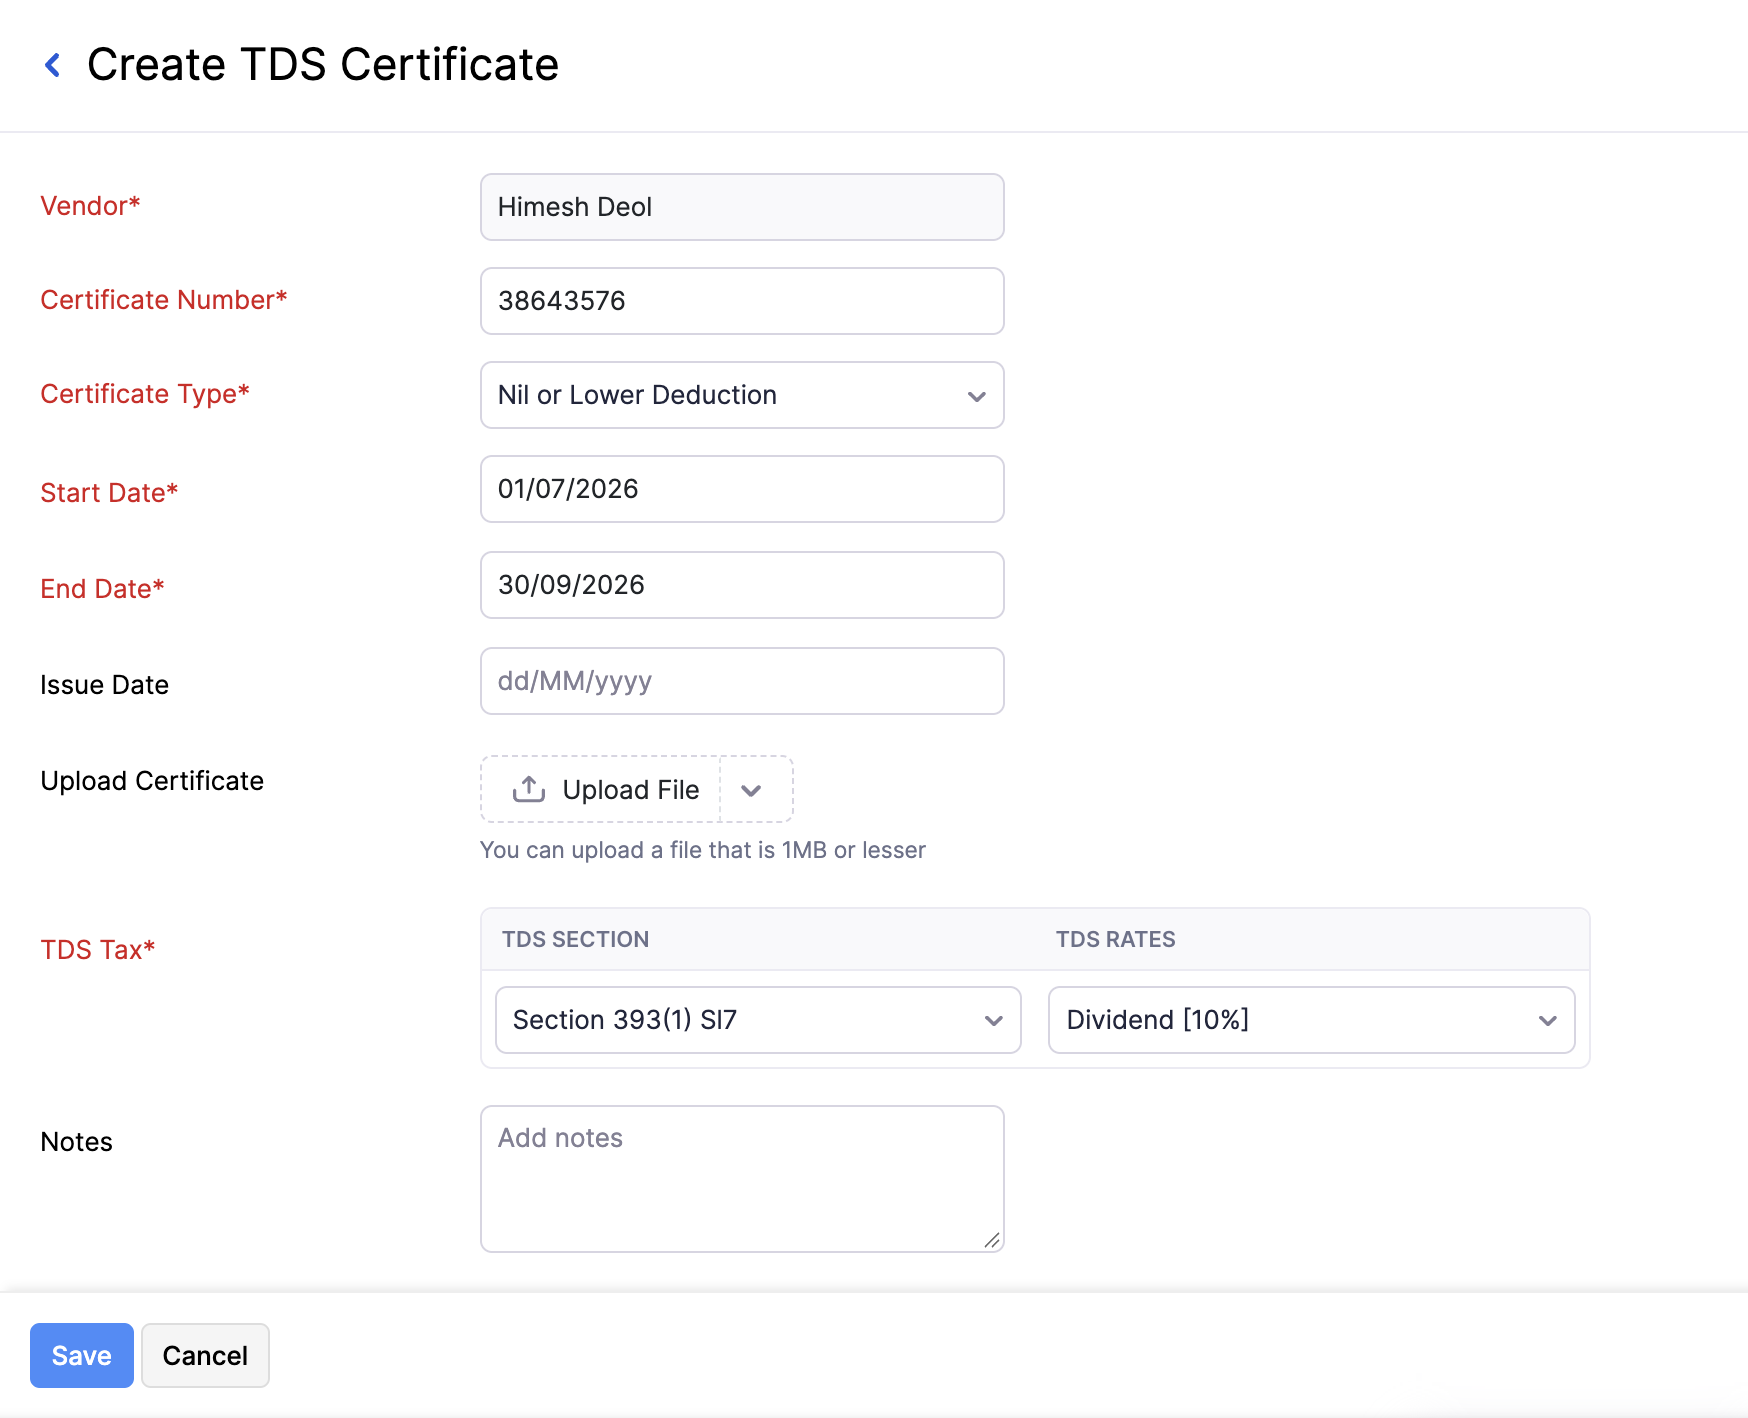Viewport: 1748px width, 1418px height.
Task: Click the upload tray icon beside Upload File
Action: [529, 790]
